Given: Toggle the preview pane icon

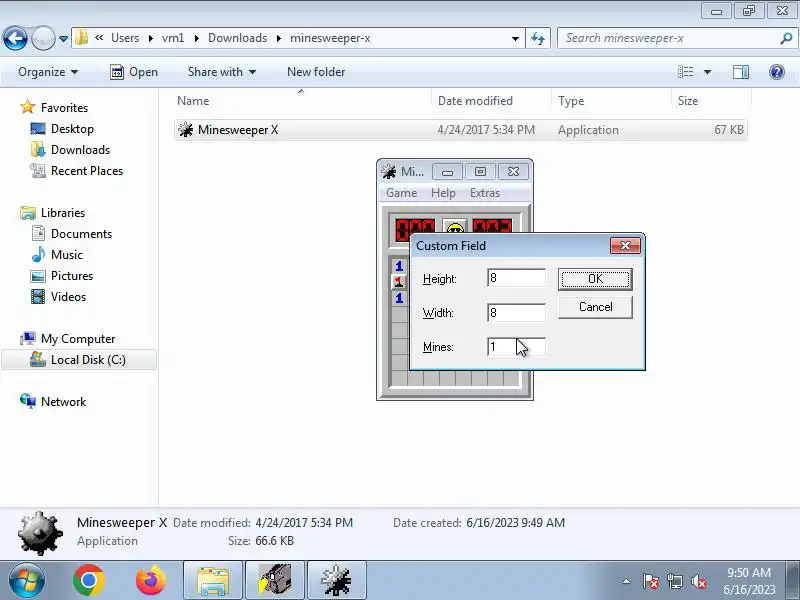Looking at the screenshot, I should (x=741, y=72).
